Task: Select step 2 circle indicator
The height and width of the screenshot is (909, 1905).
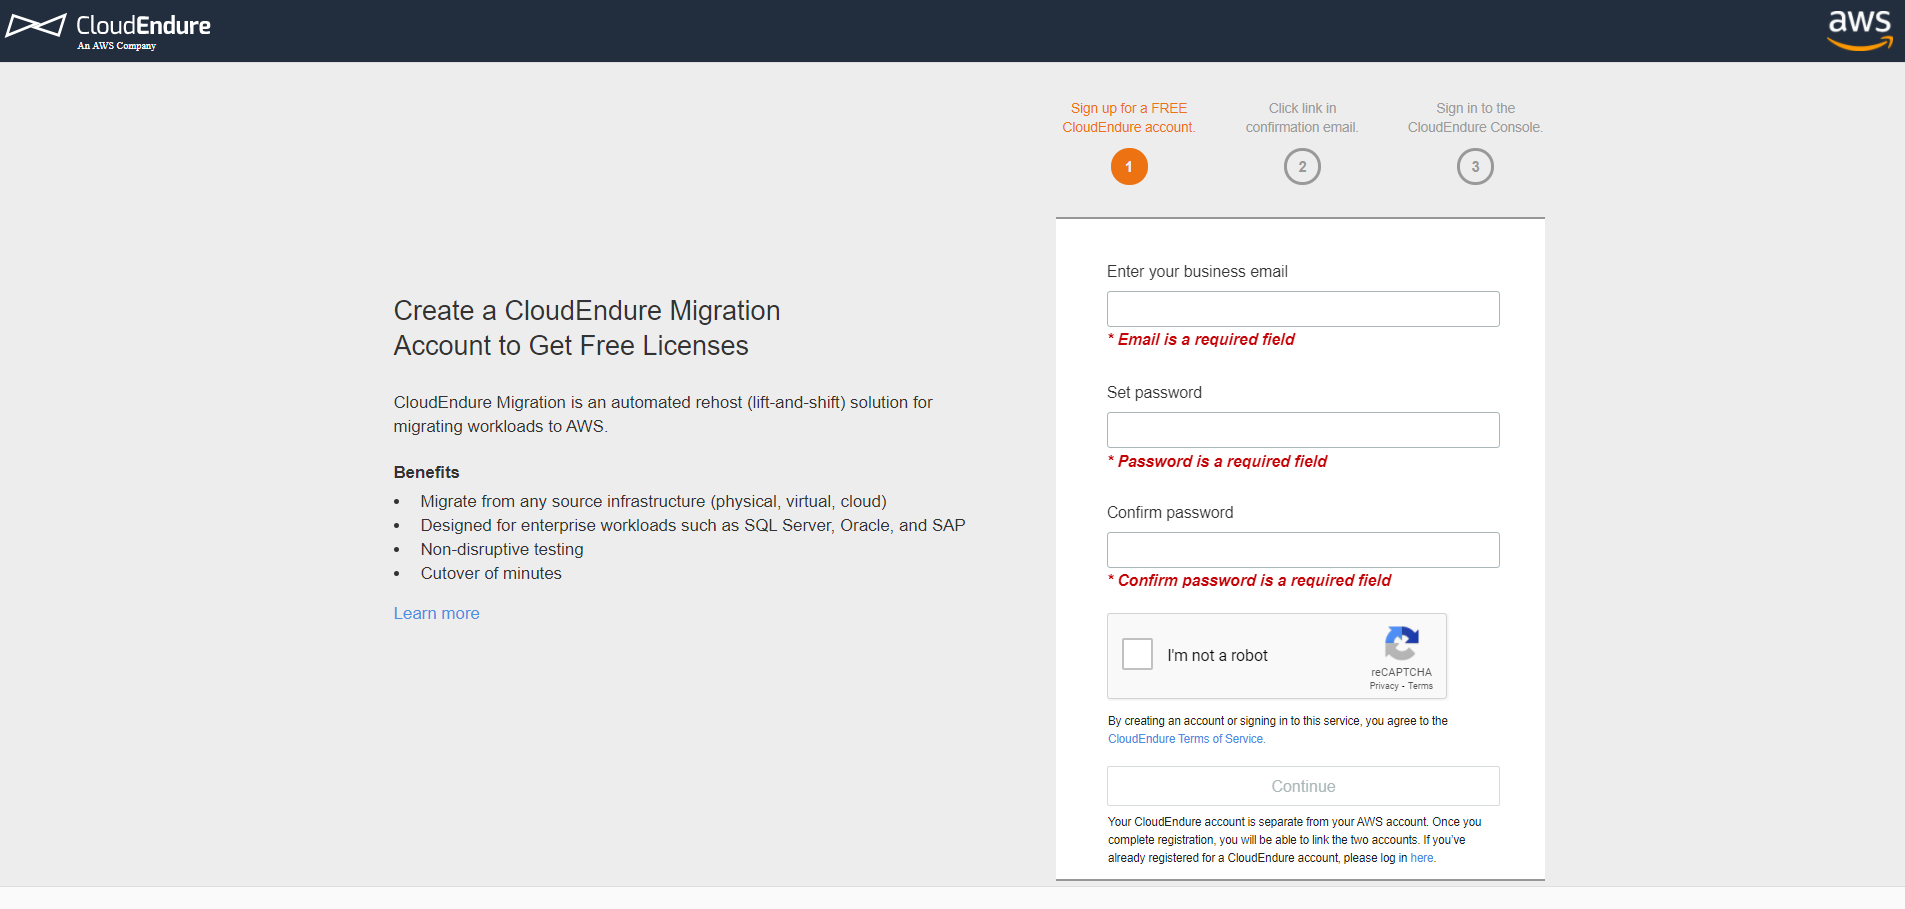Action: (x=1302, y=167)
